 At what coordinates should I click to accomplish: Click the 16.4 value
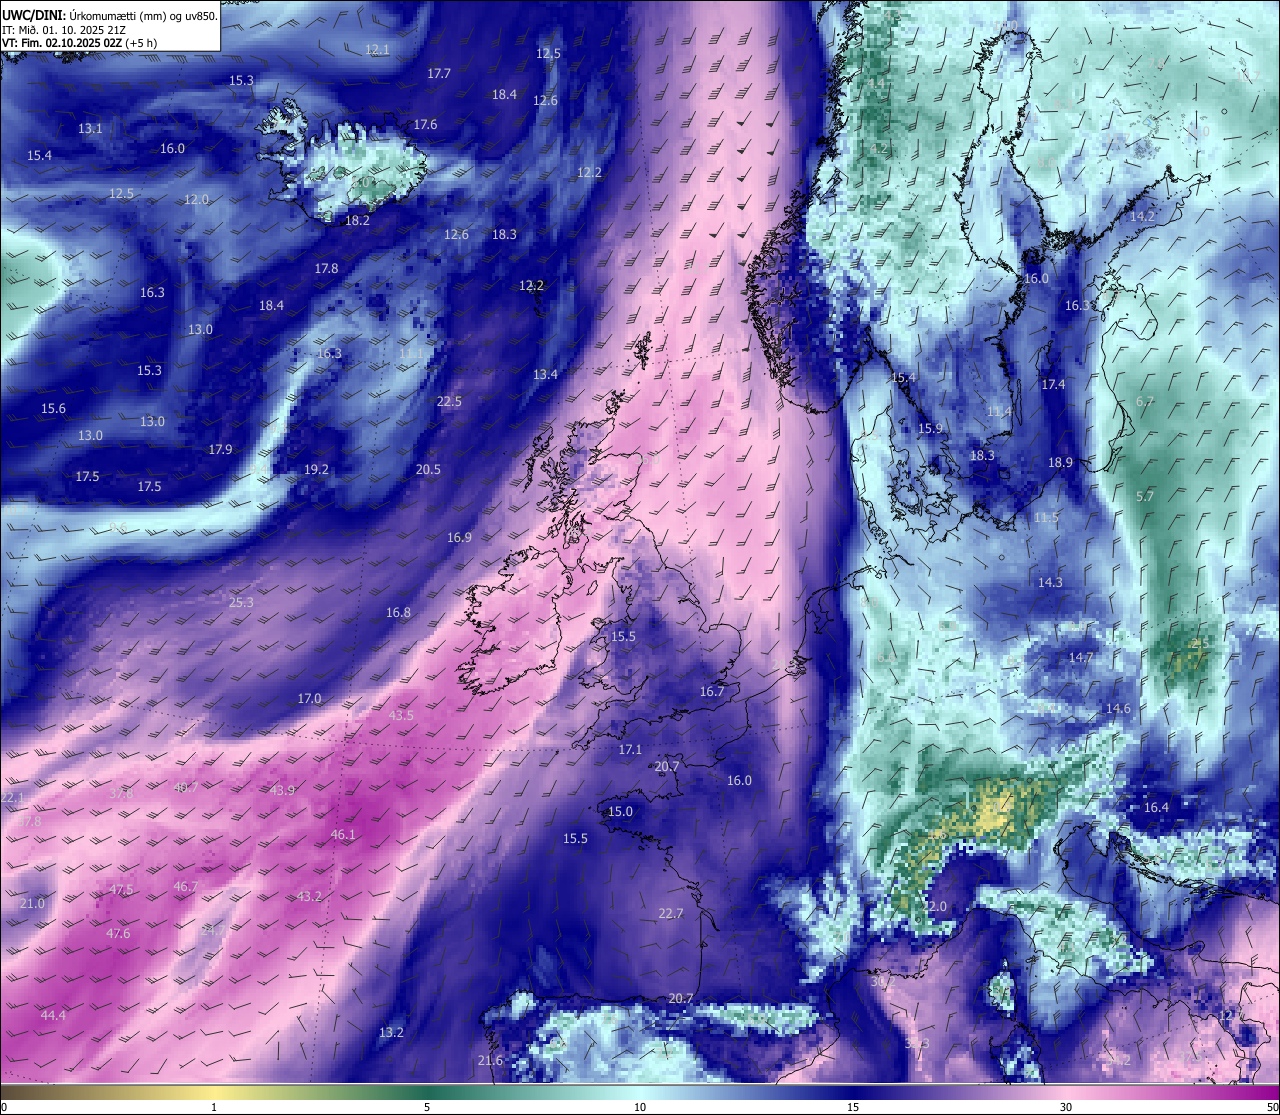click(x=1156, y=808)
